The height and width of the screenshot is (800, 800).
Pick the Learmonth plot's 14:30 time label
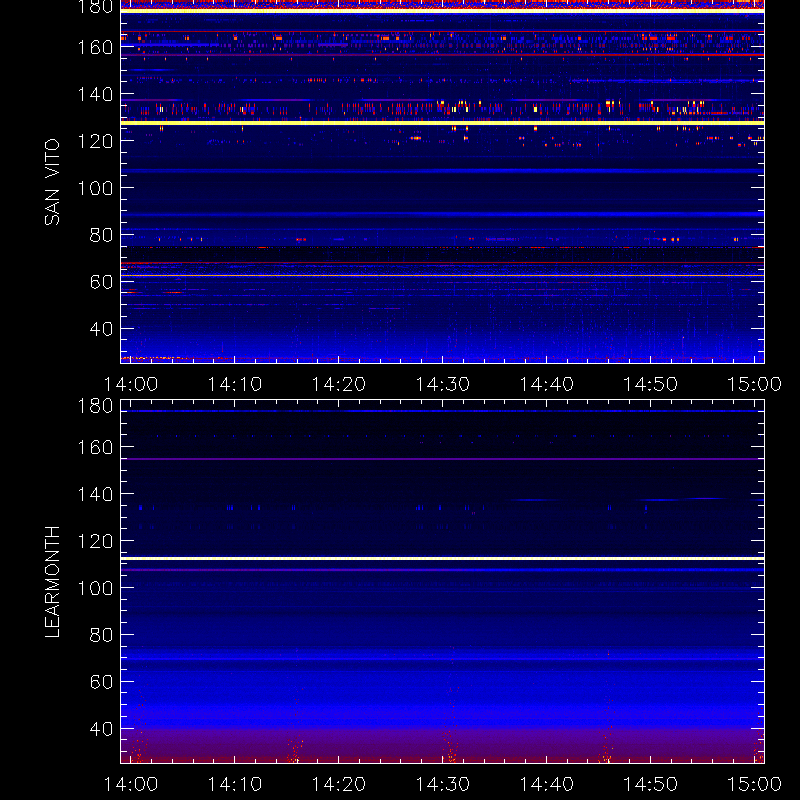coord(442,784)
